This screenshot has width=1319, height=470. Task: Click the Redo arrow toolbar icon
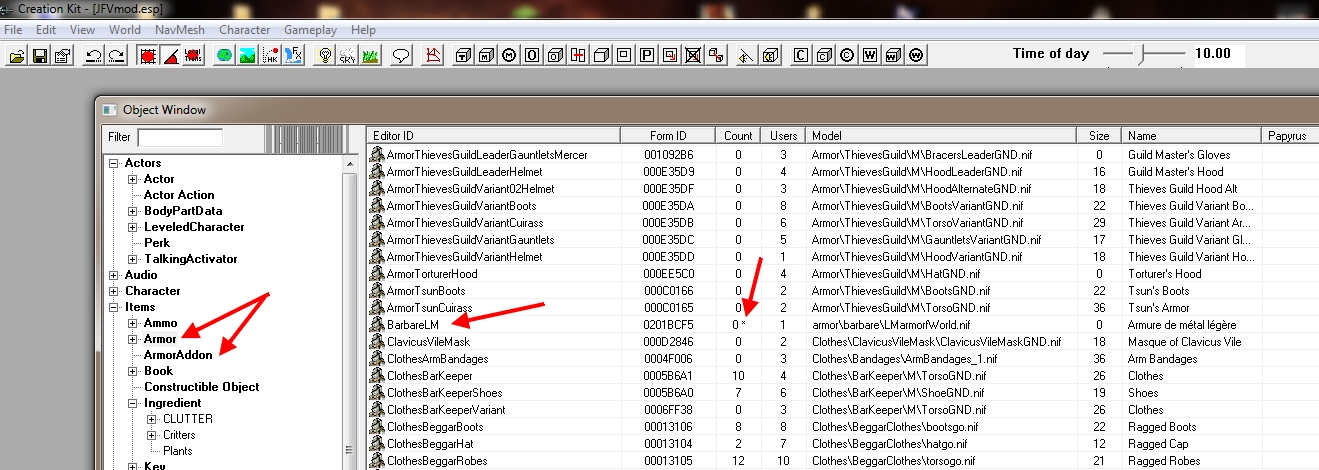point(116,56)
